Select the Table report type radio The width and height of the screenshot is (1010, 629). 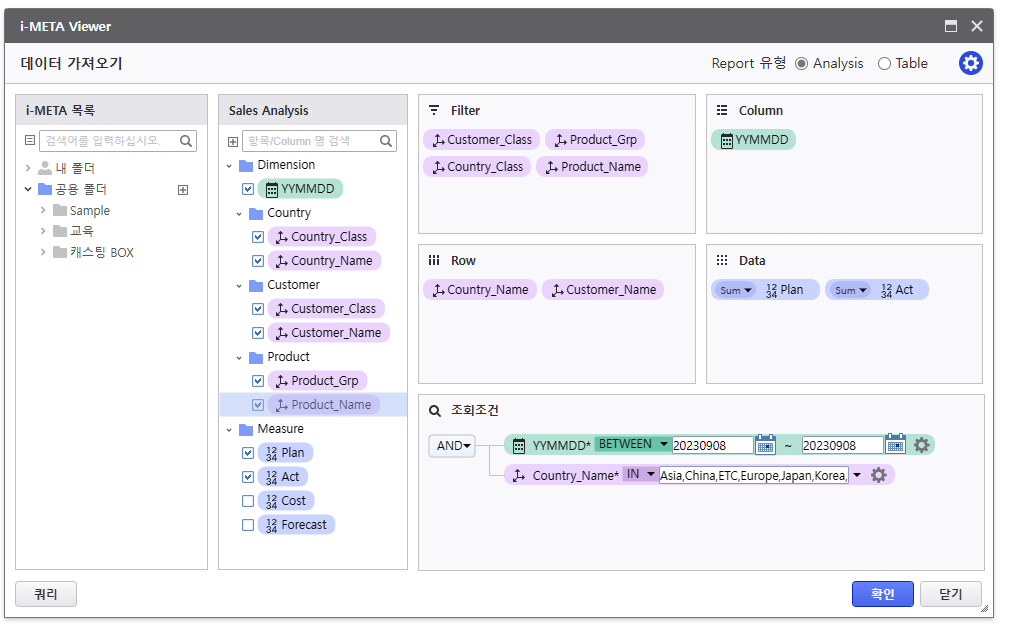884,64
